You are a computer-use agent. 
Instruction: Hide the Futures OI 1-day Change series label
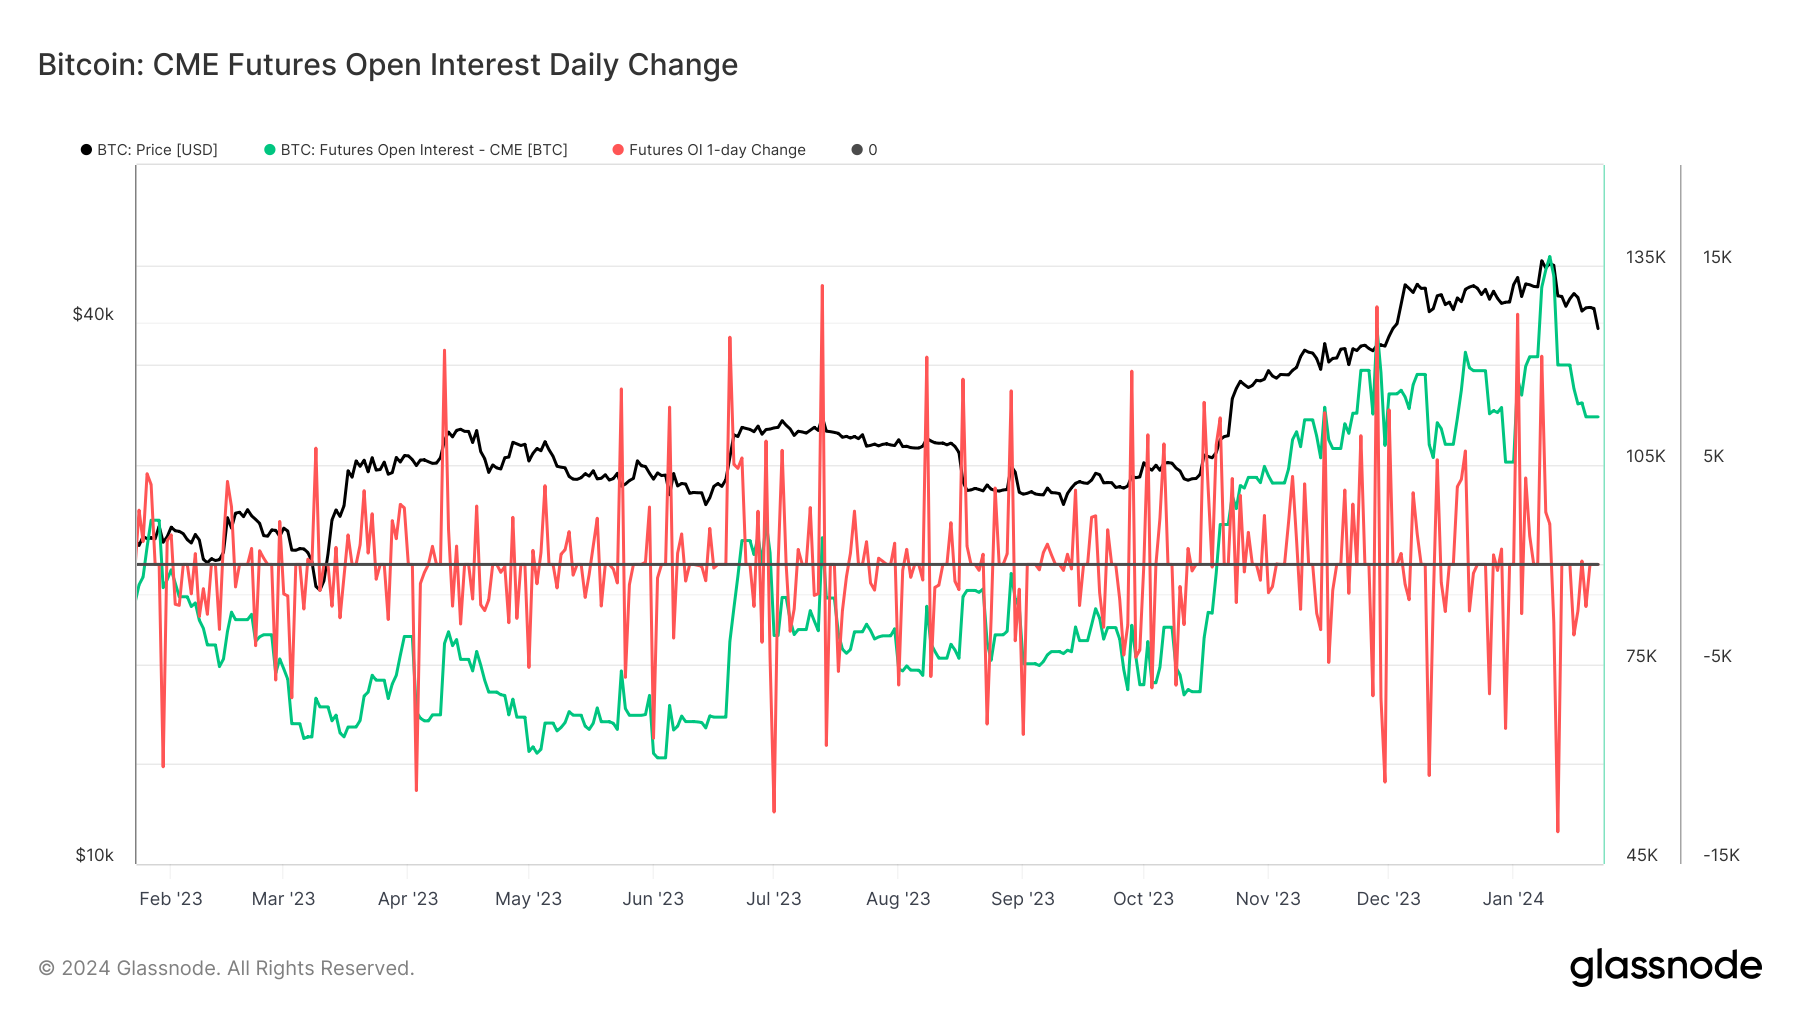[x=717, y=150]
